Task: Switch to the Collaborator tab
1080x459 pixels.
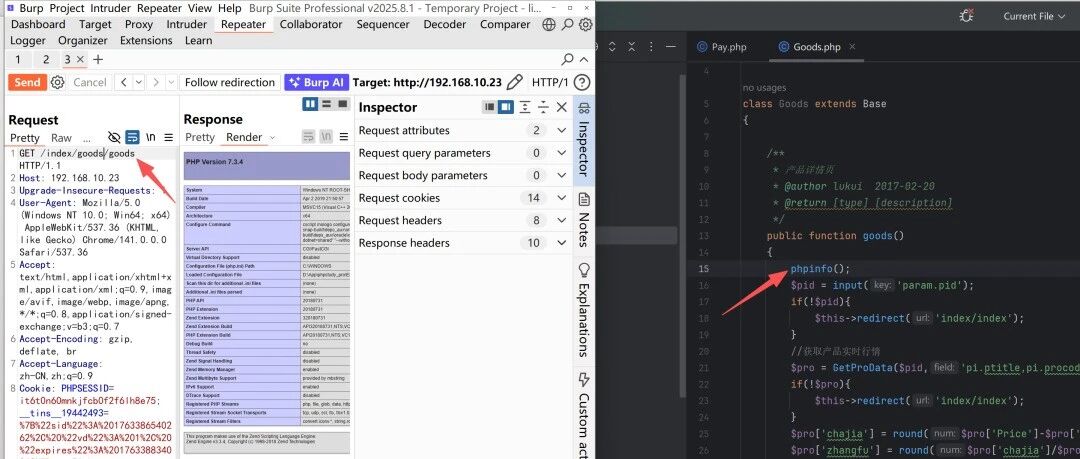Action: click(311, 25)
